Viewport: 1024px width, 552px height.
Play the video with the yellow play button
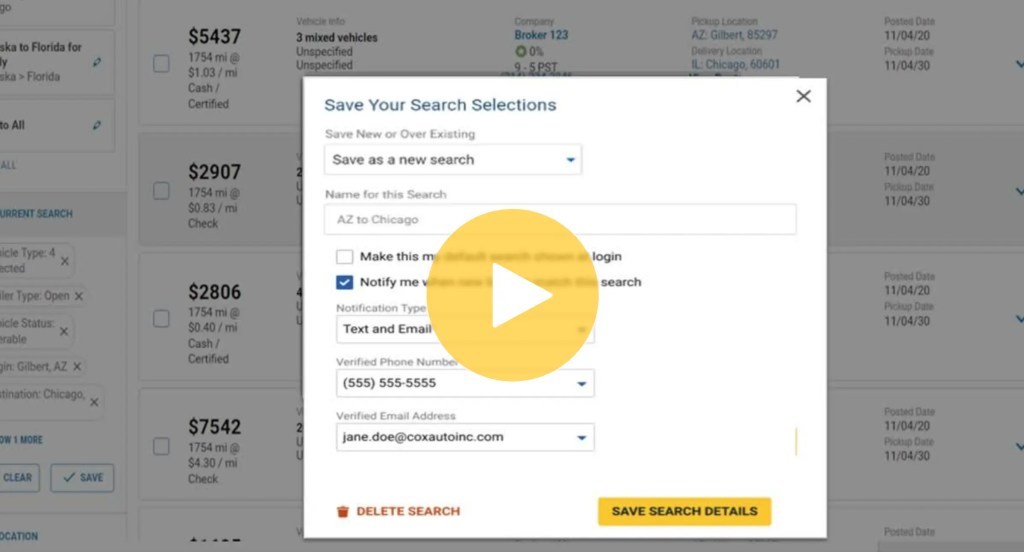pyautogui.click(x=512, y=295)
